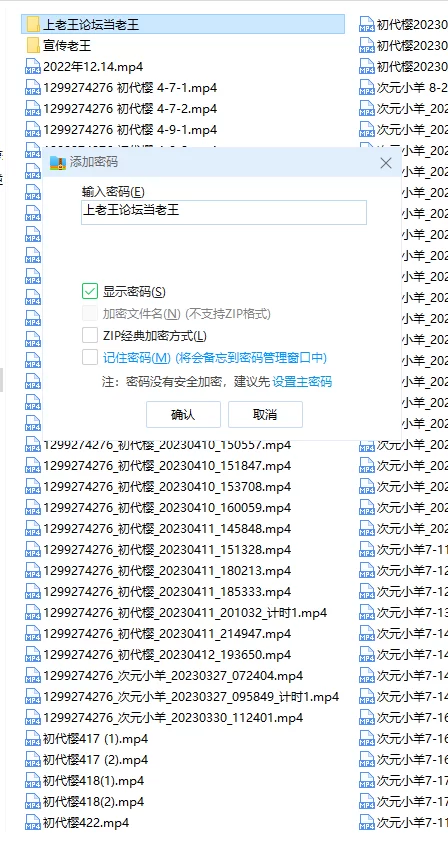
Task: Select file 1299274276_次元小羊_20230327_072404.mp4
Action: [x=164, y=675]
